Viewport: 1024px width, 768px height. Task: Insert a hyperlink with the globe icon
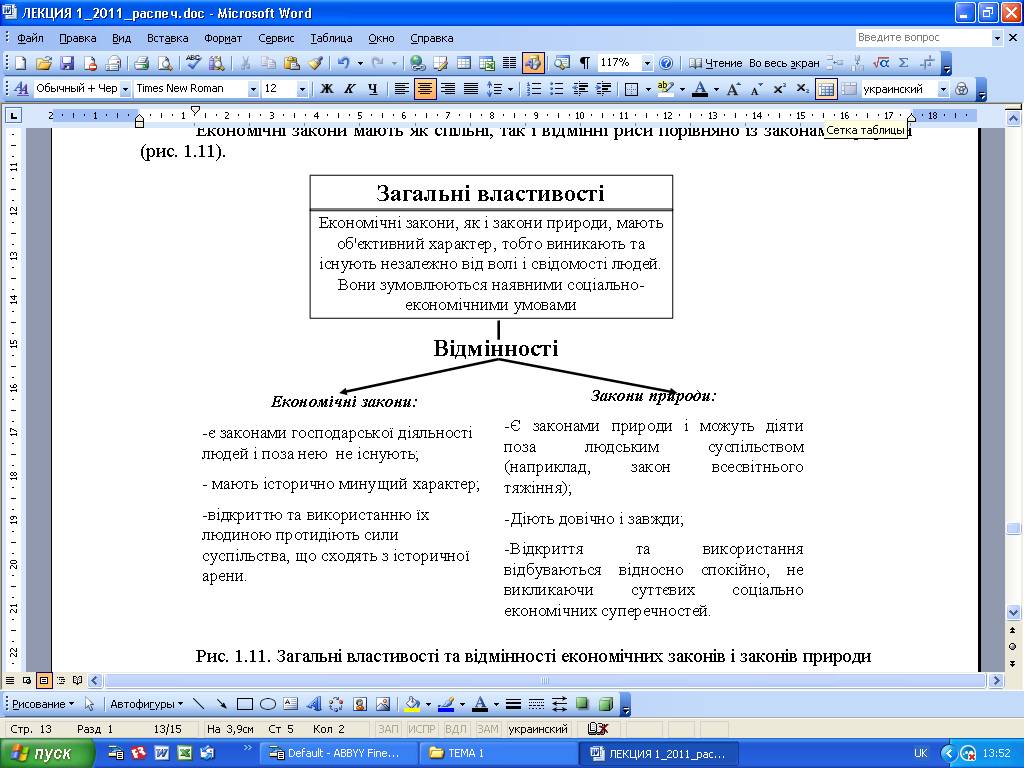click(x=417, y=63)
